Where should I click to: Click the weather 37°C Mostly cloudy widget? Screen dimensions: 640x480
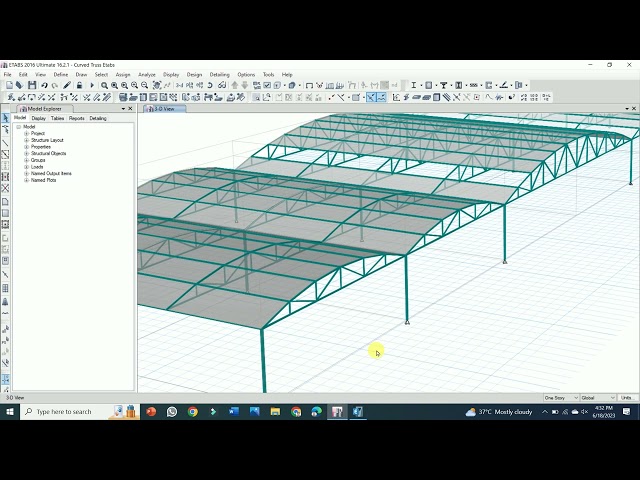tap(499, 412)
